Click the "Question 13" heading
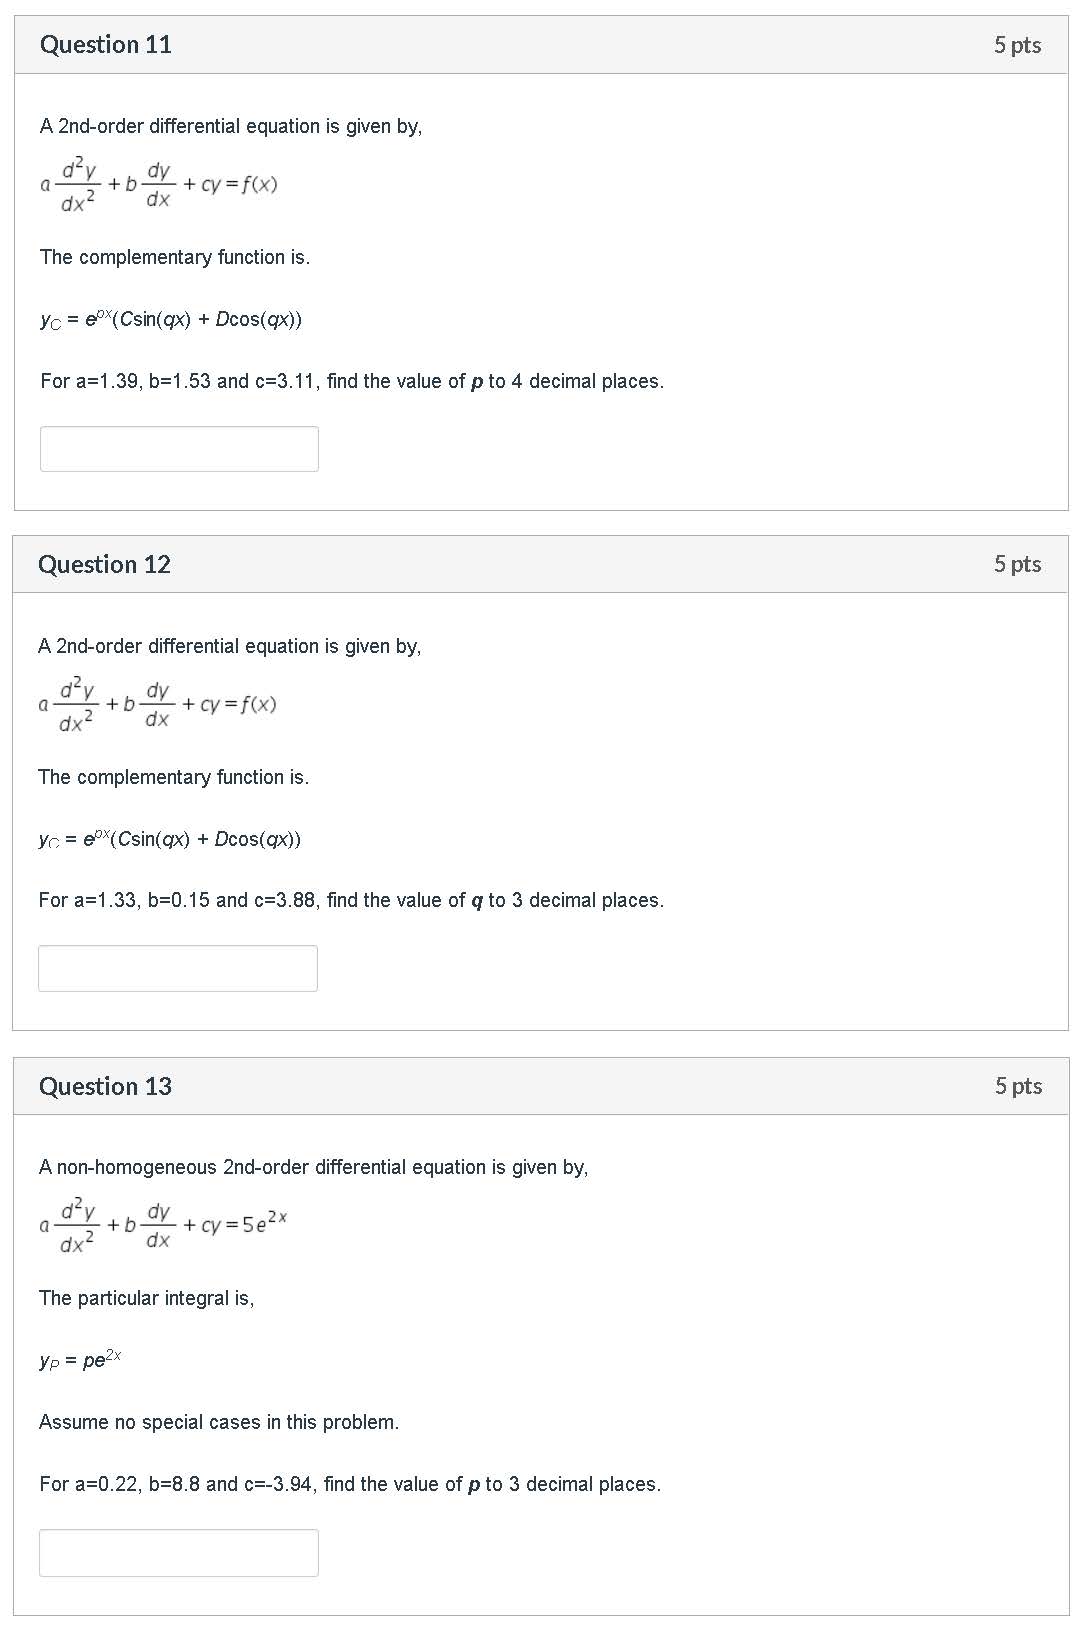 click(106, 1086)
